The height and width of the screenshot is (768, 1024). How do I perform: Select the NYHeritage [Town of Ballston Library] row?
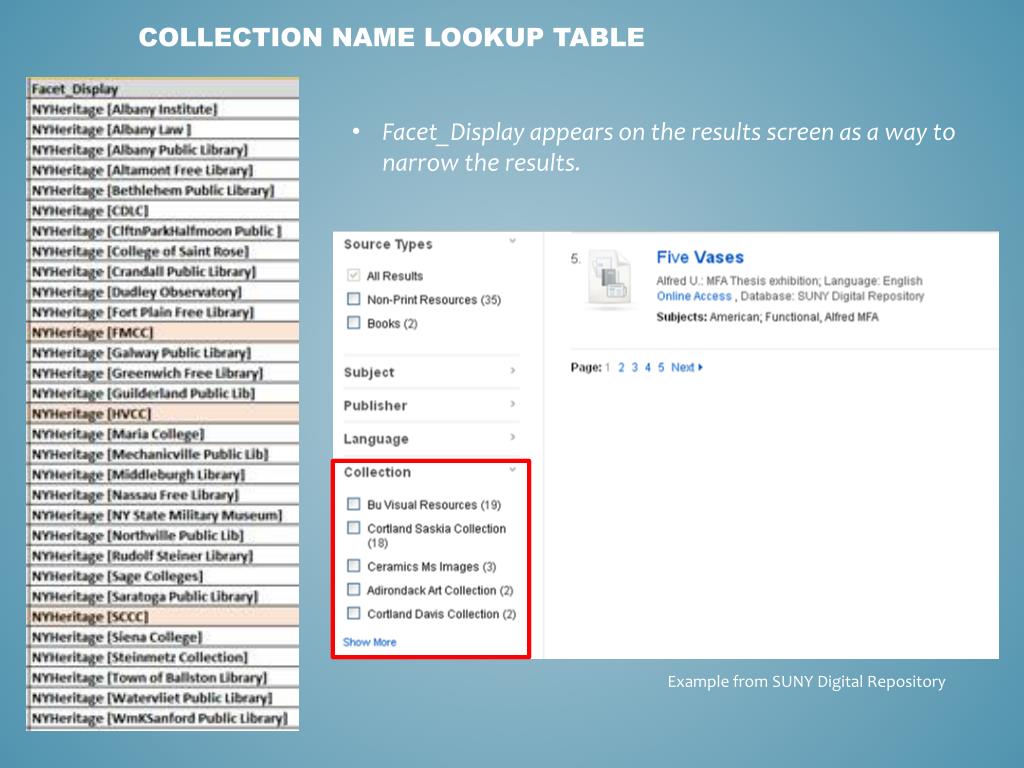[x=163, y=677]
